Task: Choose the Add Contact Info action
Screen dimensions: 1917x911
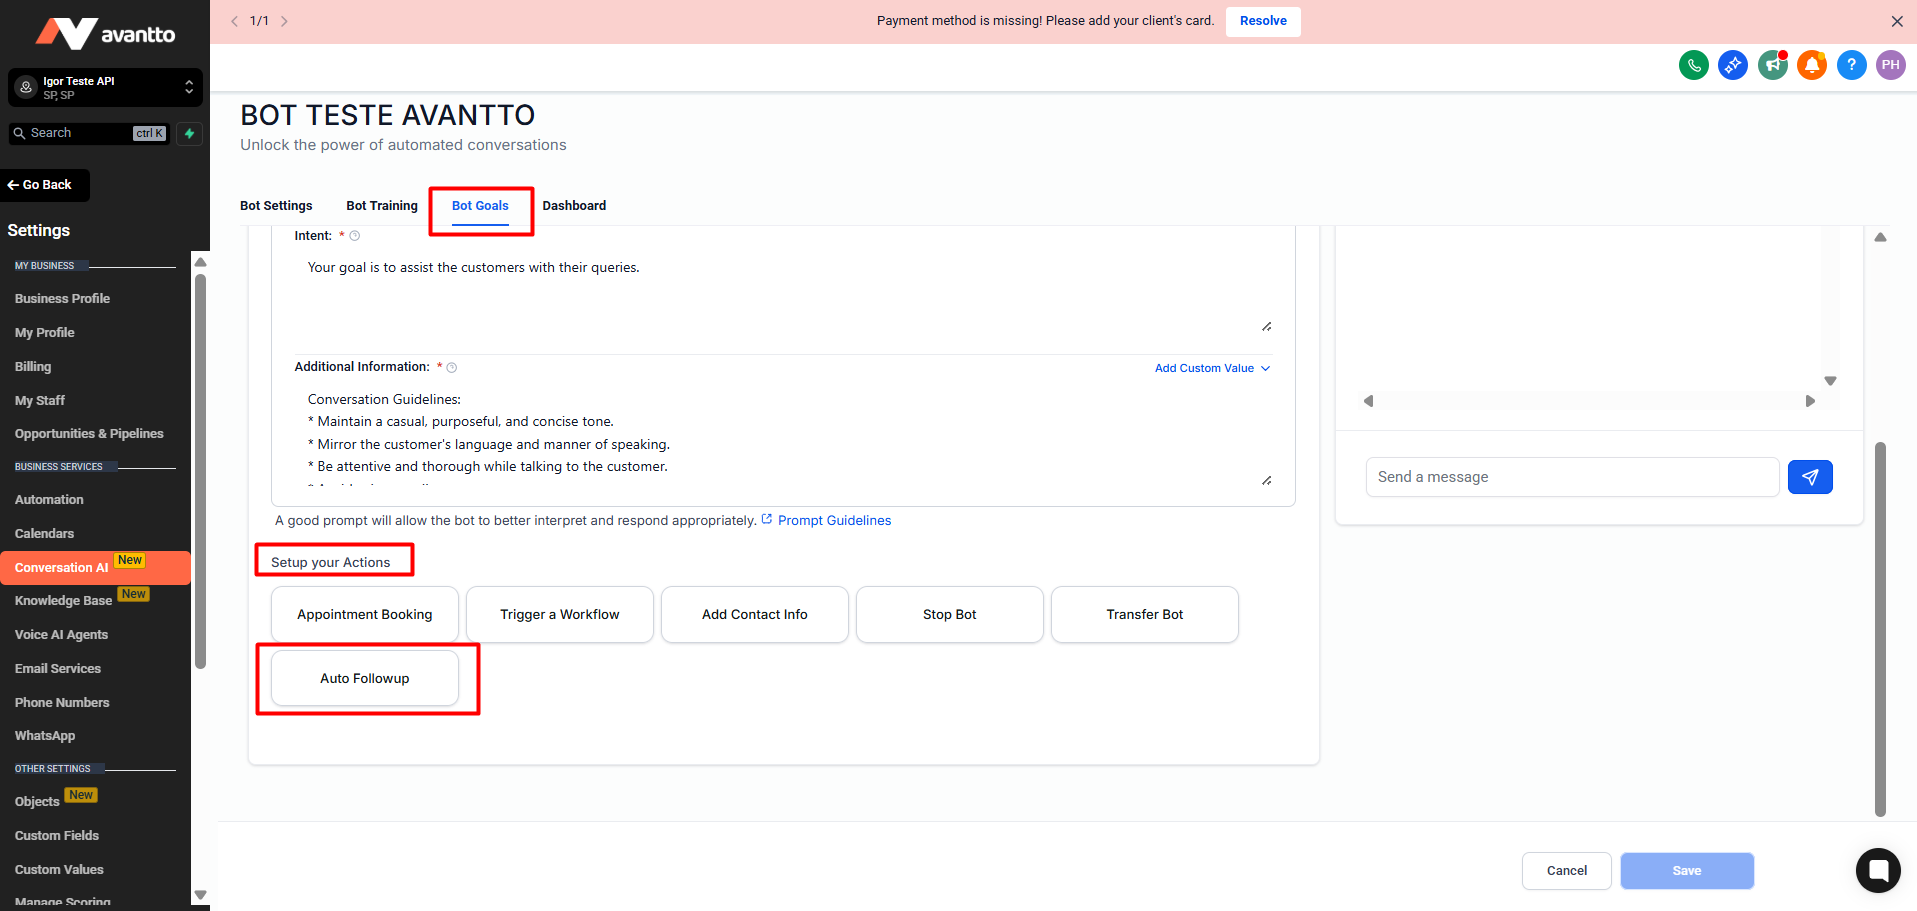Action: click(x=755, y=614)
